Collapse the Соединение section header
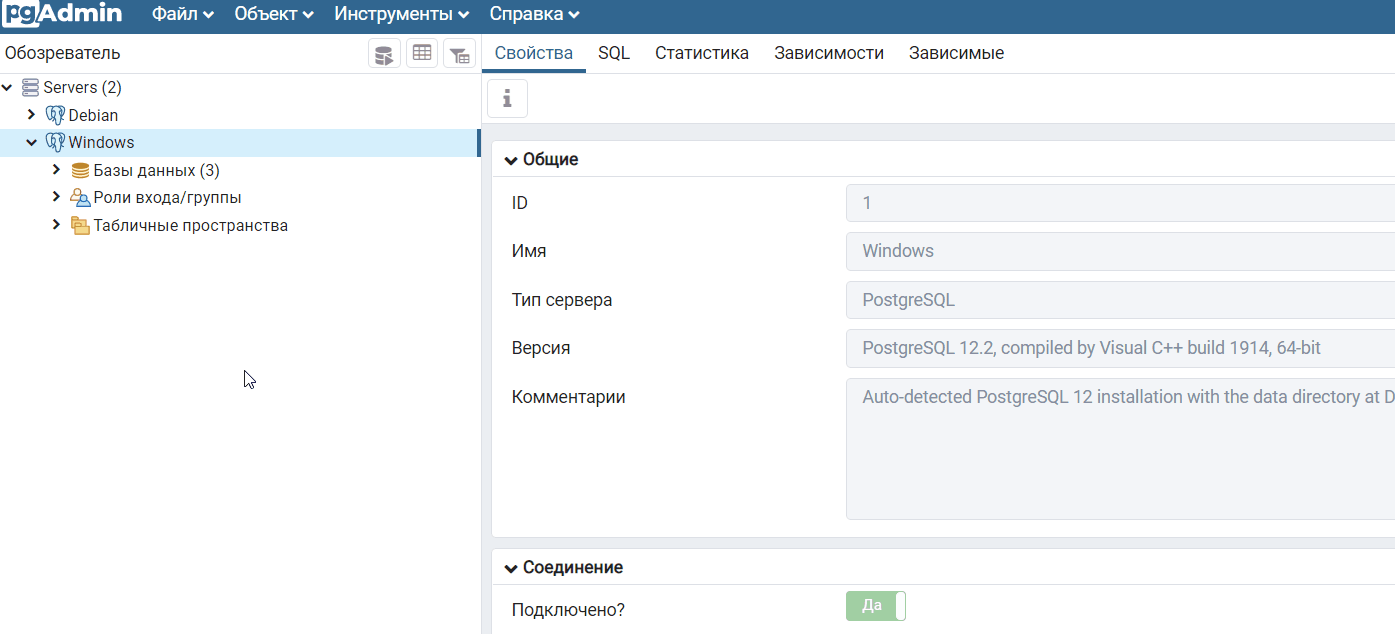Image resolution: width=1395 pixels, height=634 pixels. 511,568
